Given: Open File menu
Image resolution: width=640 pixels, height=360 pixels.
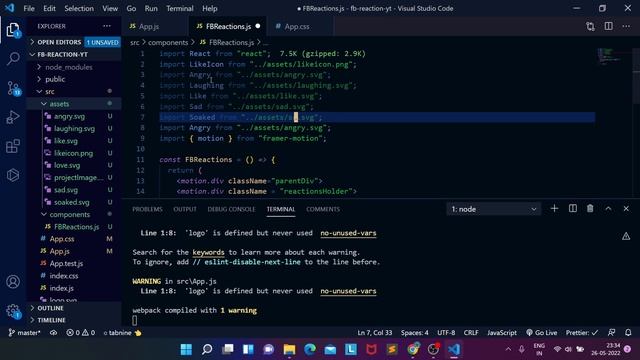Looking at the screenshot, I should 29,8.
